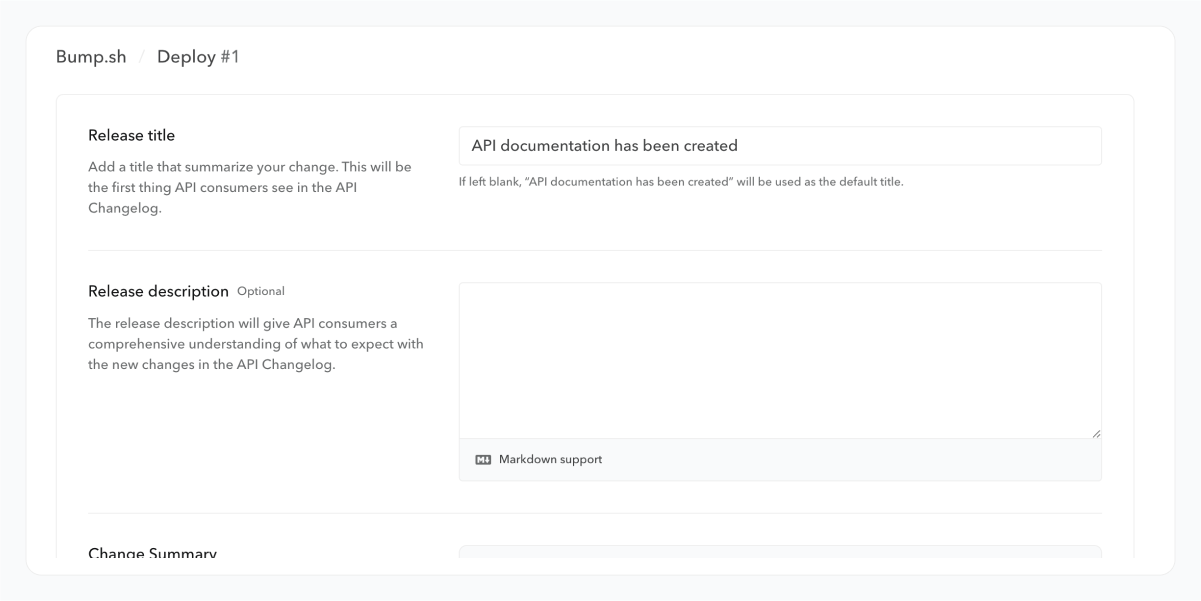1201x601 pixels.
Task: Click inside the Release description textarea
Action: tap(780, 360)
